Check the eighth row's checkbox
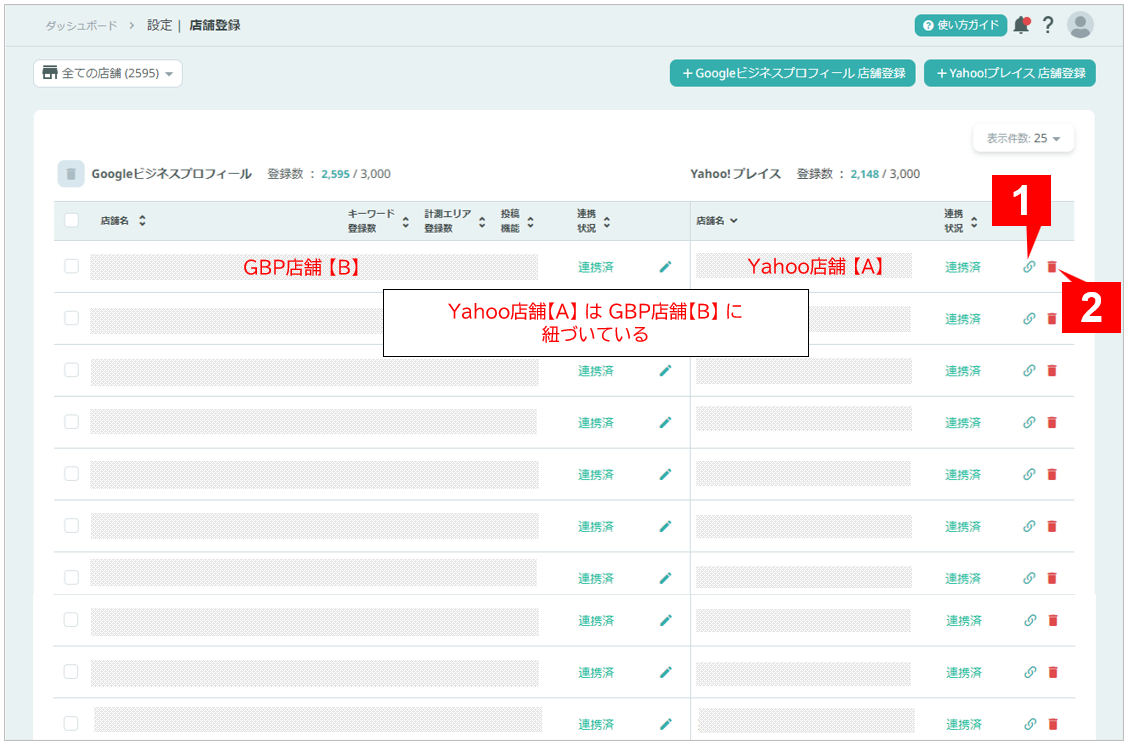Image resolution: width=1130 pixels, height=747 pixels. (71, 619)
